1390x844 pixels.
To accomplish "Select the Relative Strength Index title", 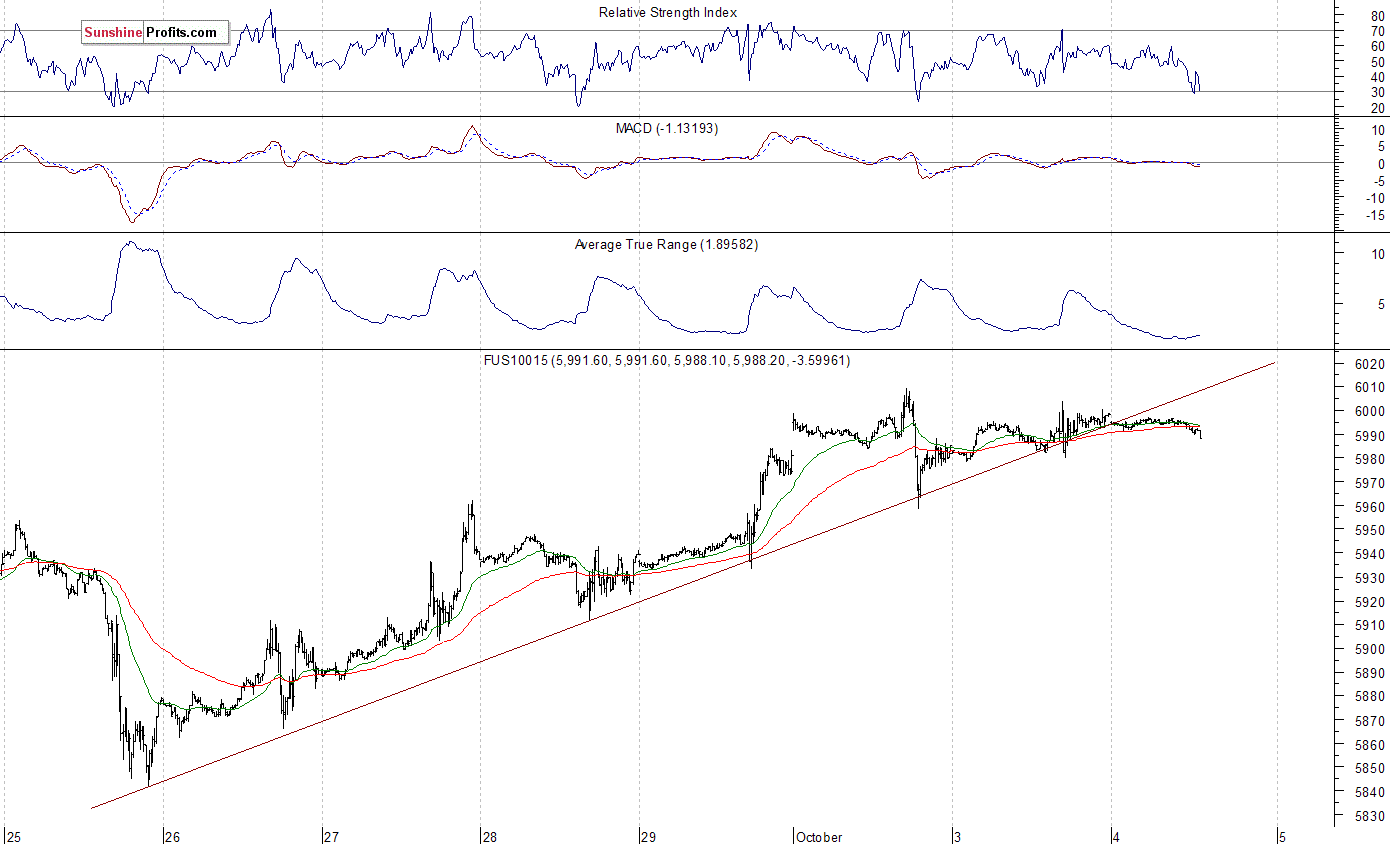I will pos(668,12).
